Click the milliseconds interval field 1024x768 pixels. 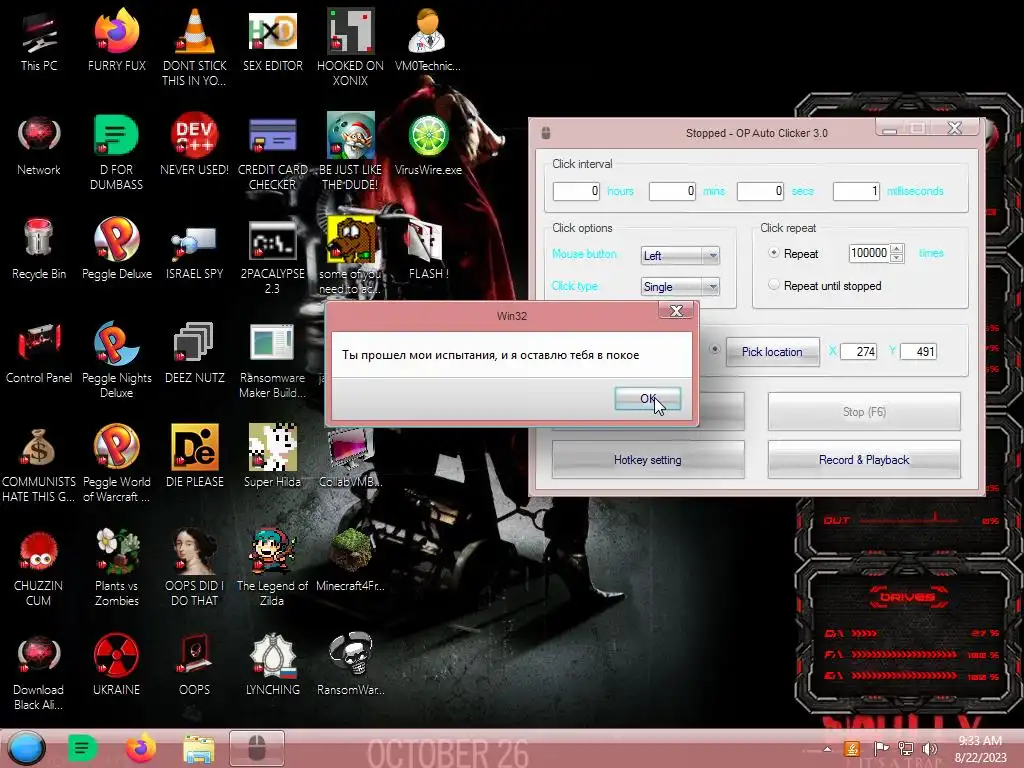856,191
